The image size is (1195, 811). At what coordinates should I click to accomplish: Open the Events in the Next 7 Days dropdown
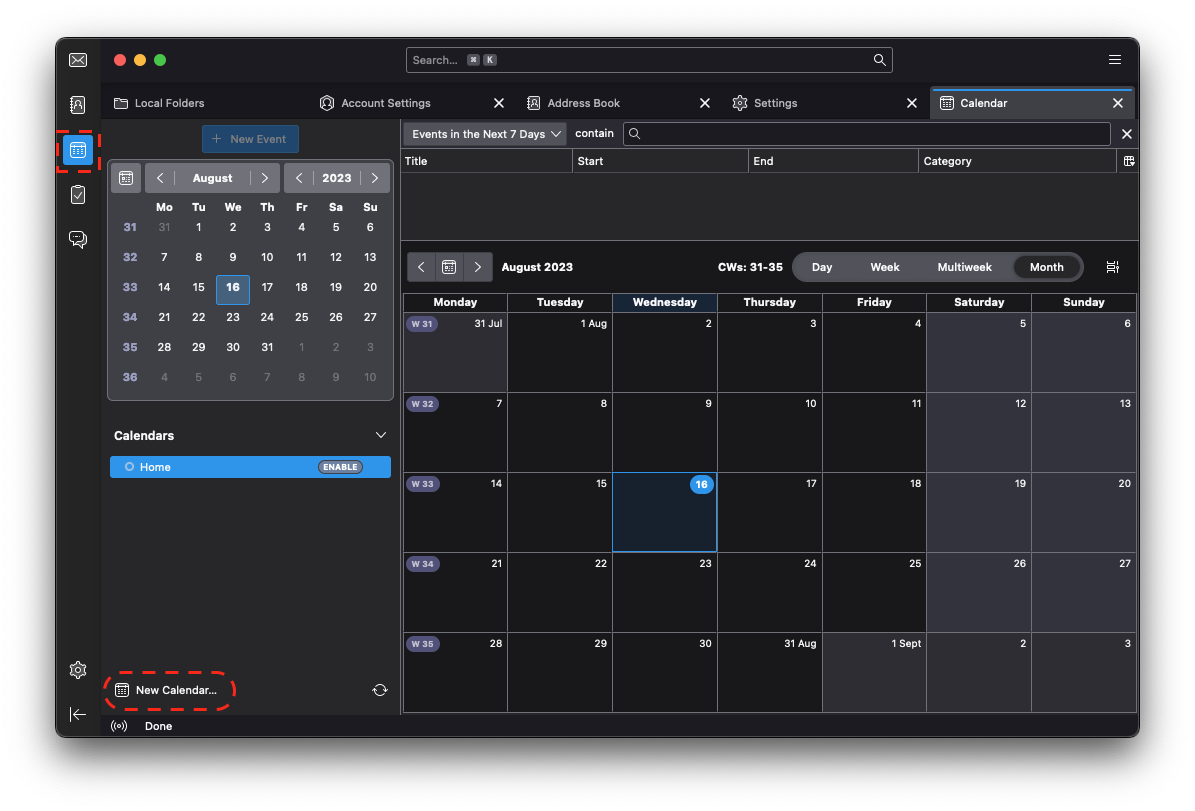pos(484,133)
